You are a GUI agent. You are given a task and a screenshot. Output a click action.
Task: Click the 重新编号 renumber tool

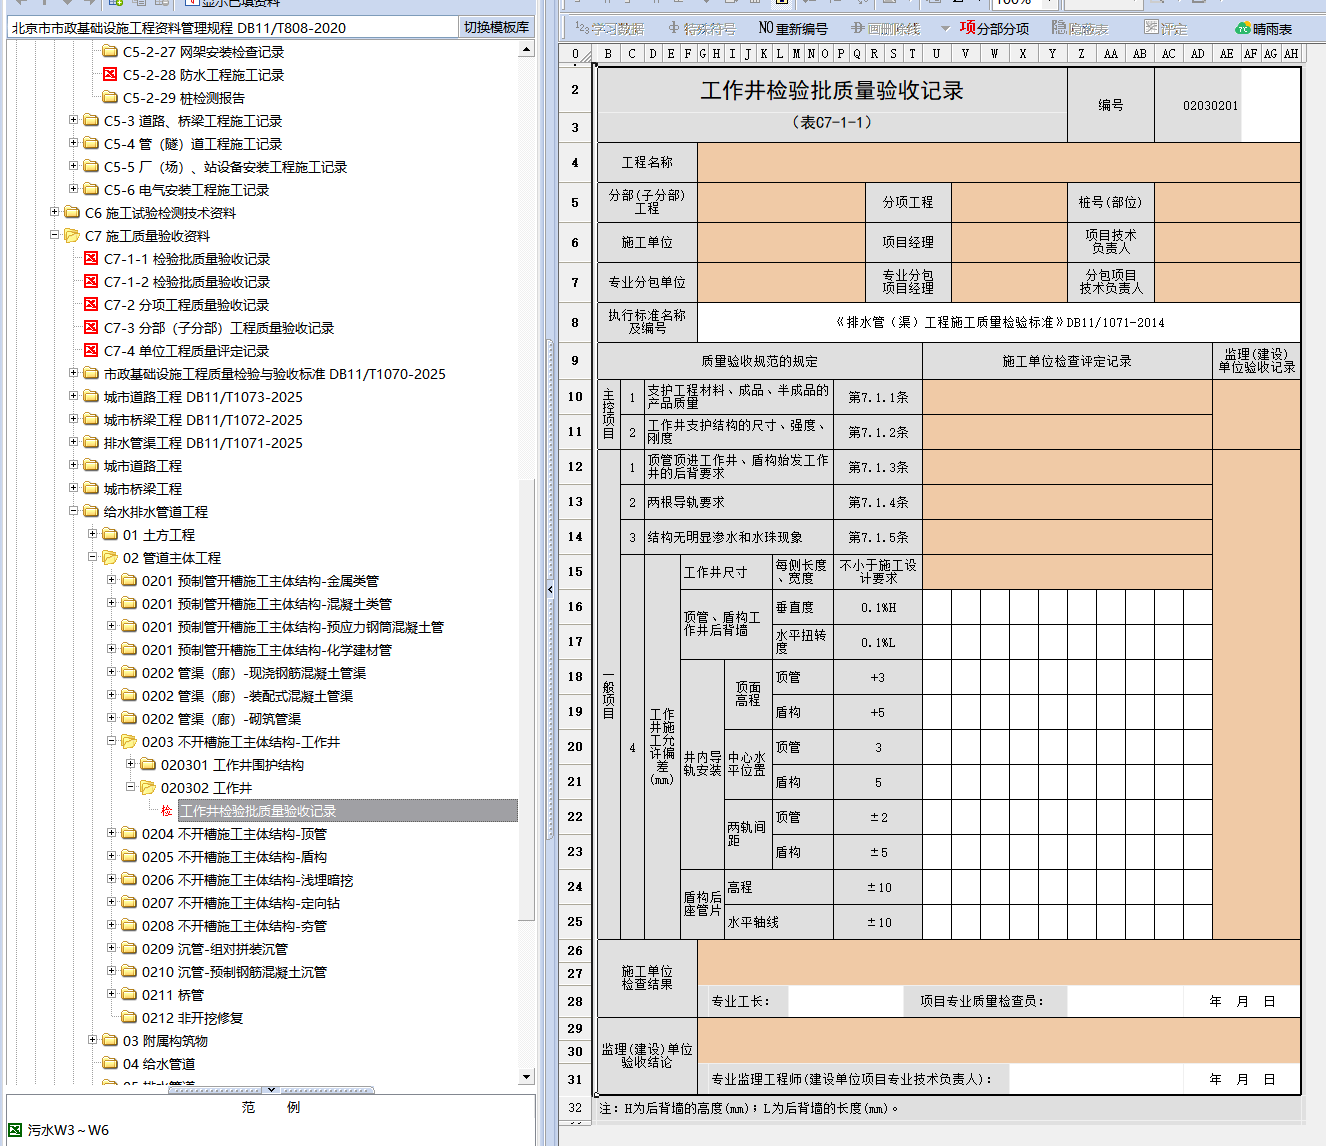[793, 28]
